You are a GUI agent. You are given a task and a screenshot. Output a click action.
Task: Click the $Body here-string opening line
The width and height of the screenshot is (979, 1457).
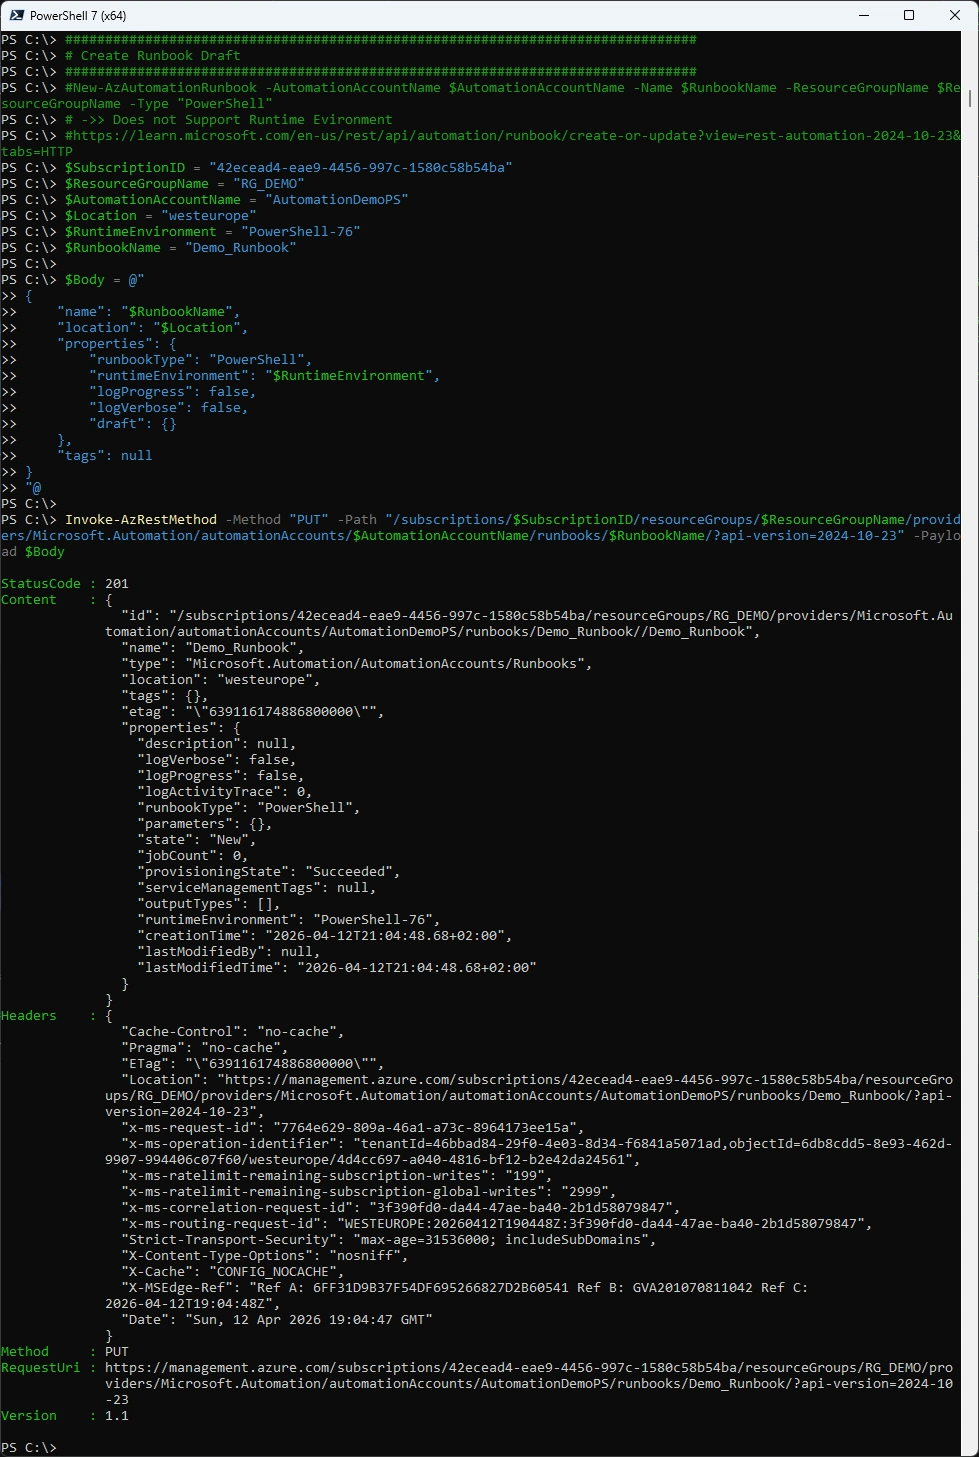(x=104, y=280)
